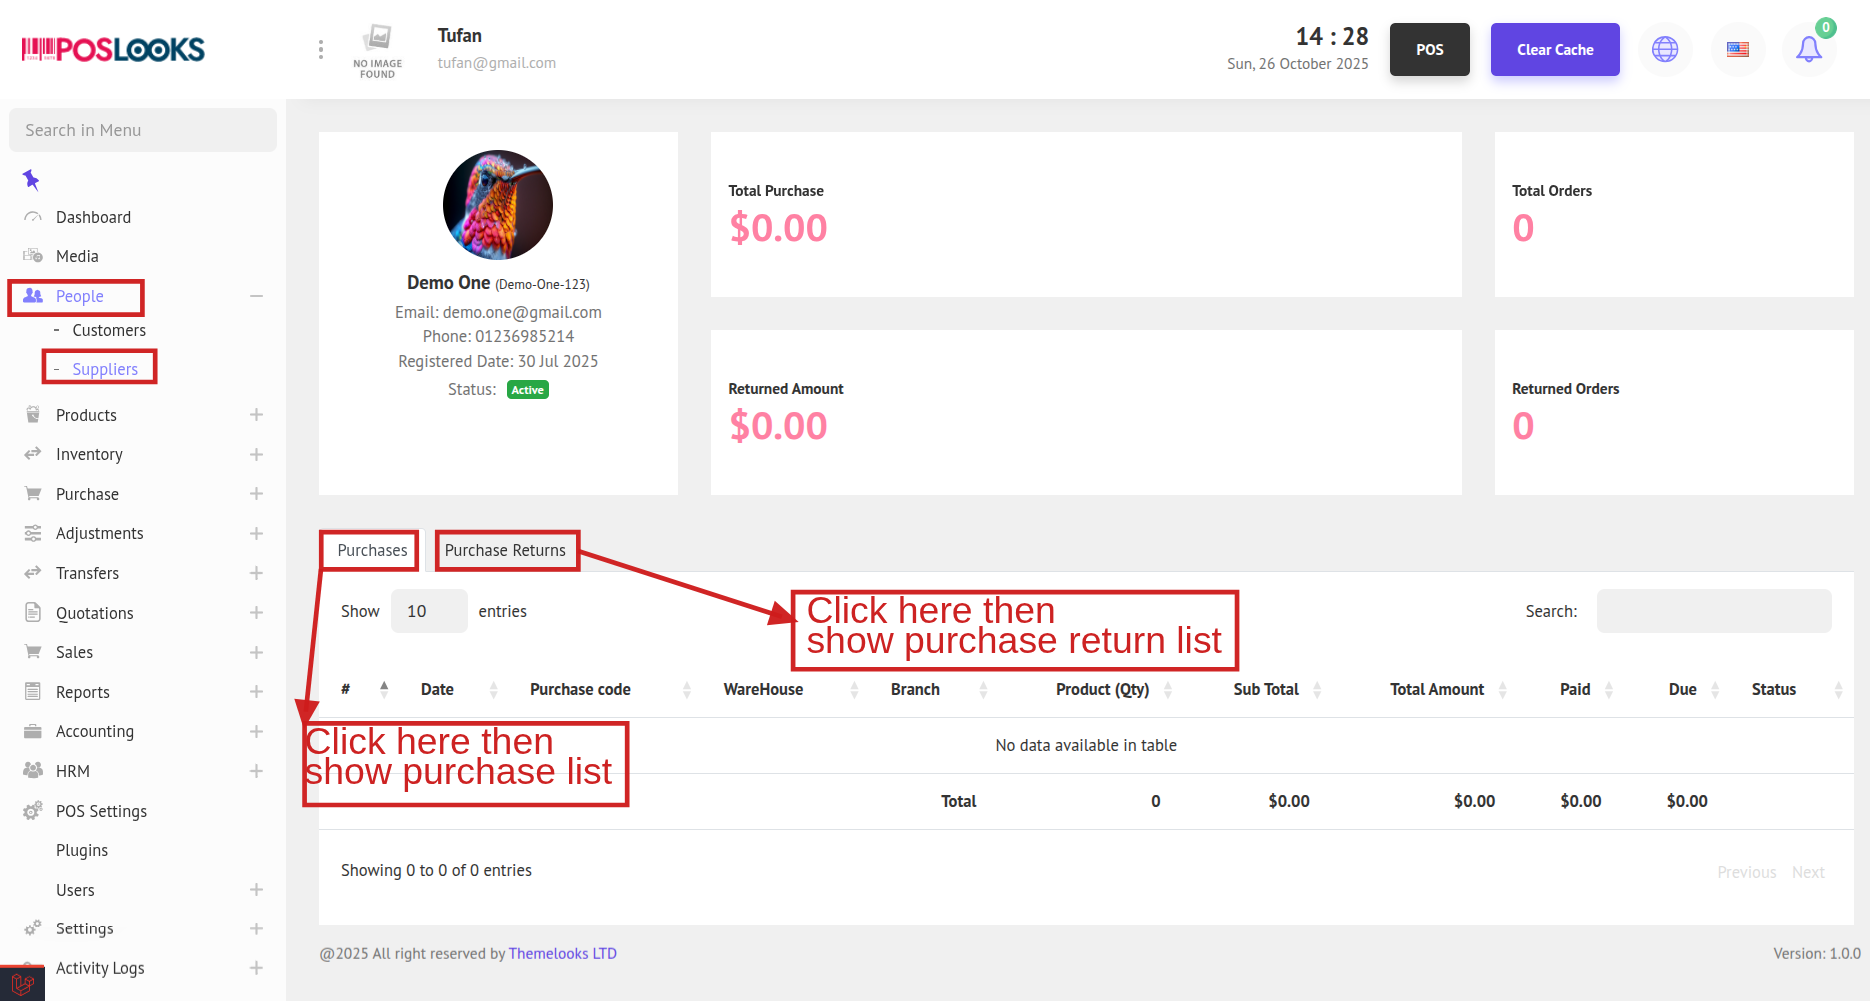Screen dimensions: 1870x1003
Task: Click the Laravel debug icon at bottom-left
Action: 22,984
